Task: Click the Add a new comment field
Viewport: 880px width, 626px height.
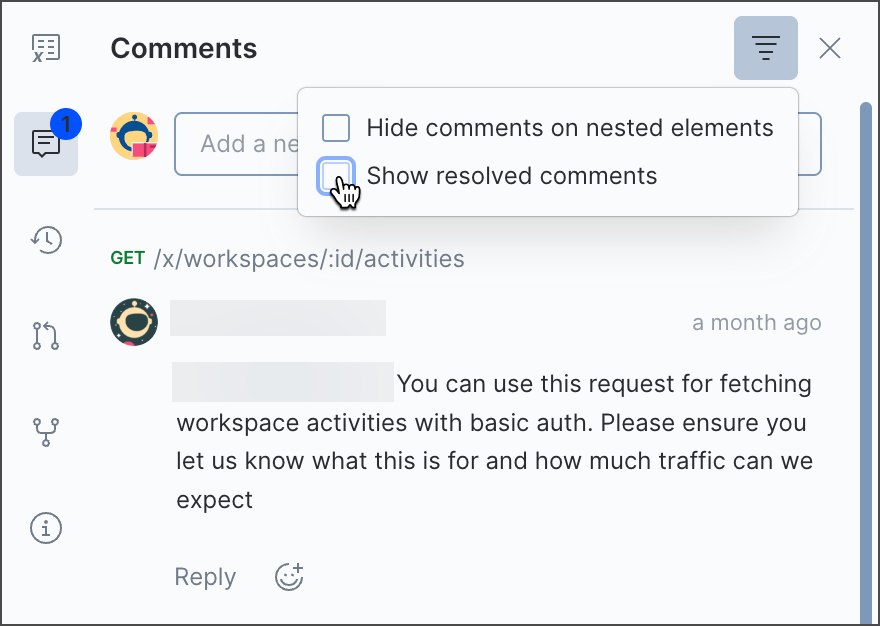Action: (x=236, y=144)
